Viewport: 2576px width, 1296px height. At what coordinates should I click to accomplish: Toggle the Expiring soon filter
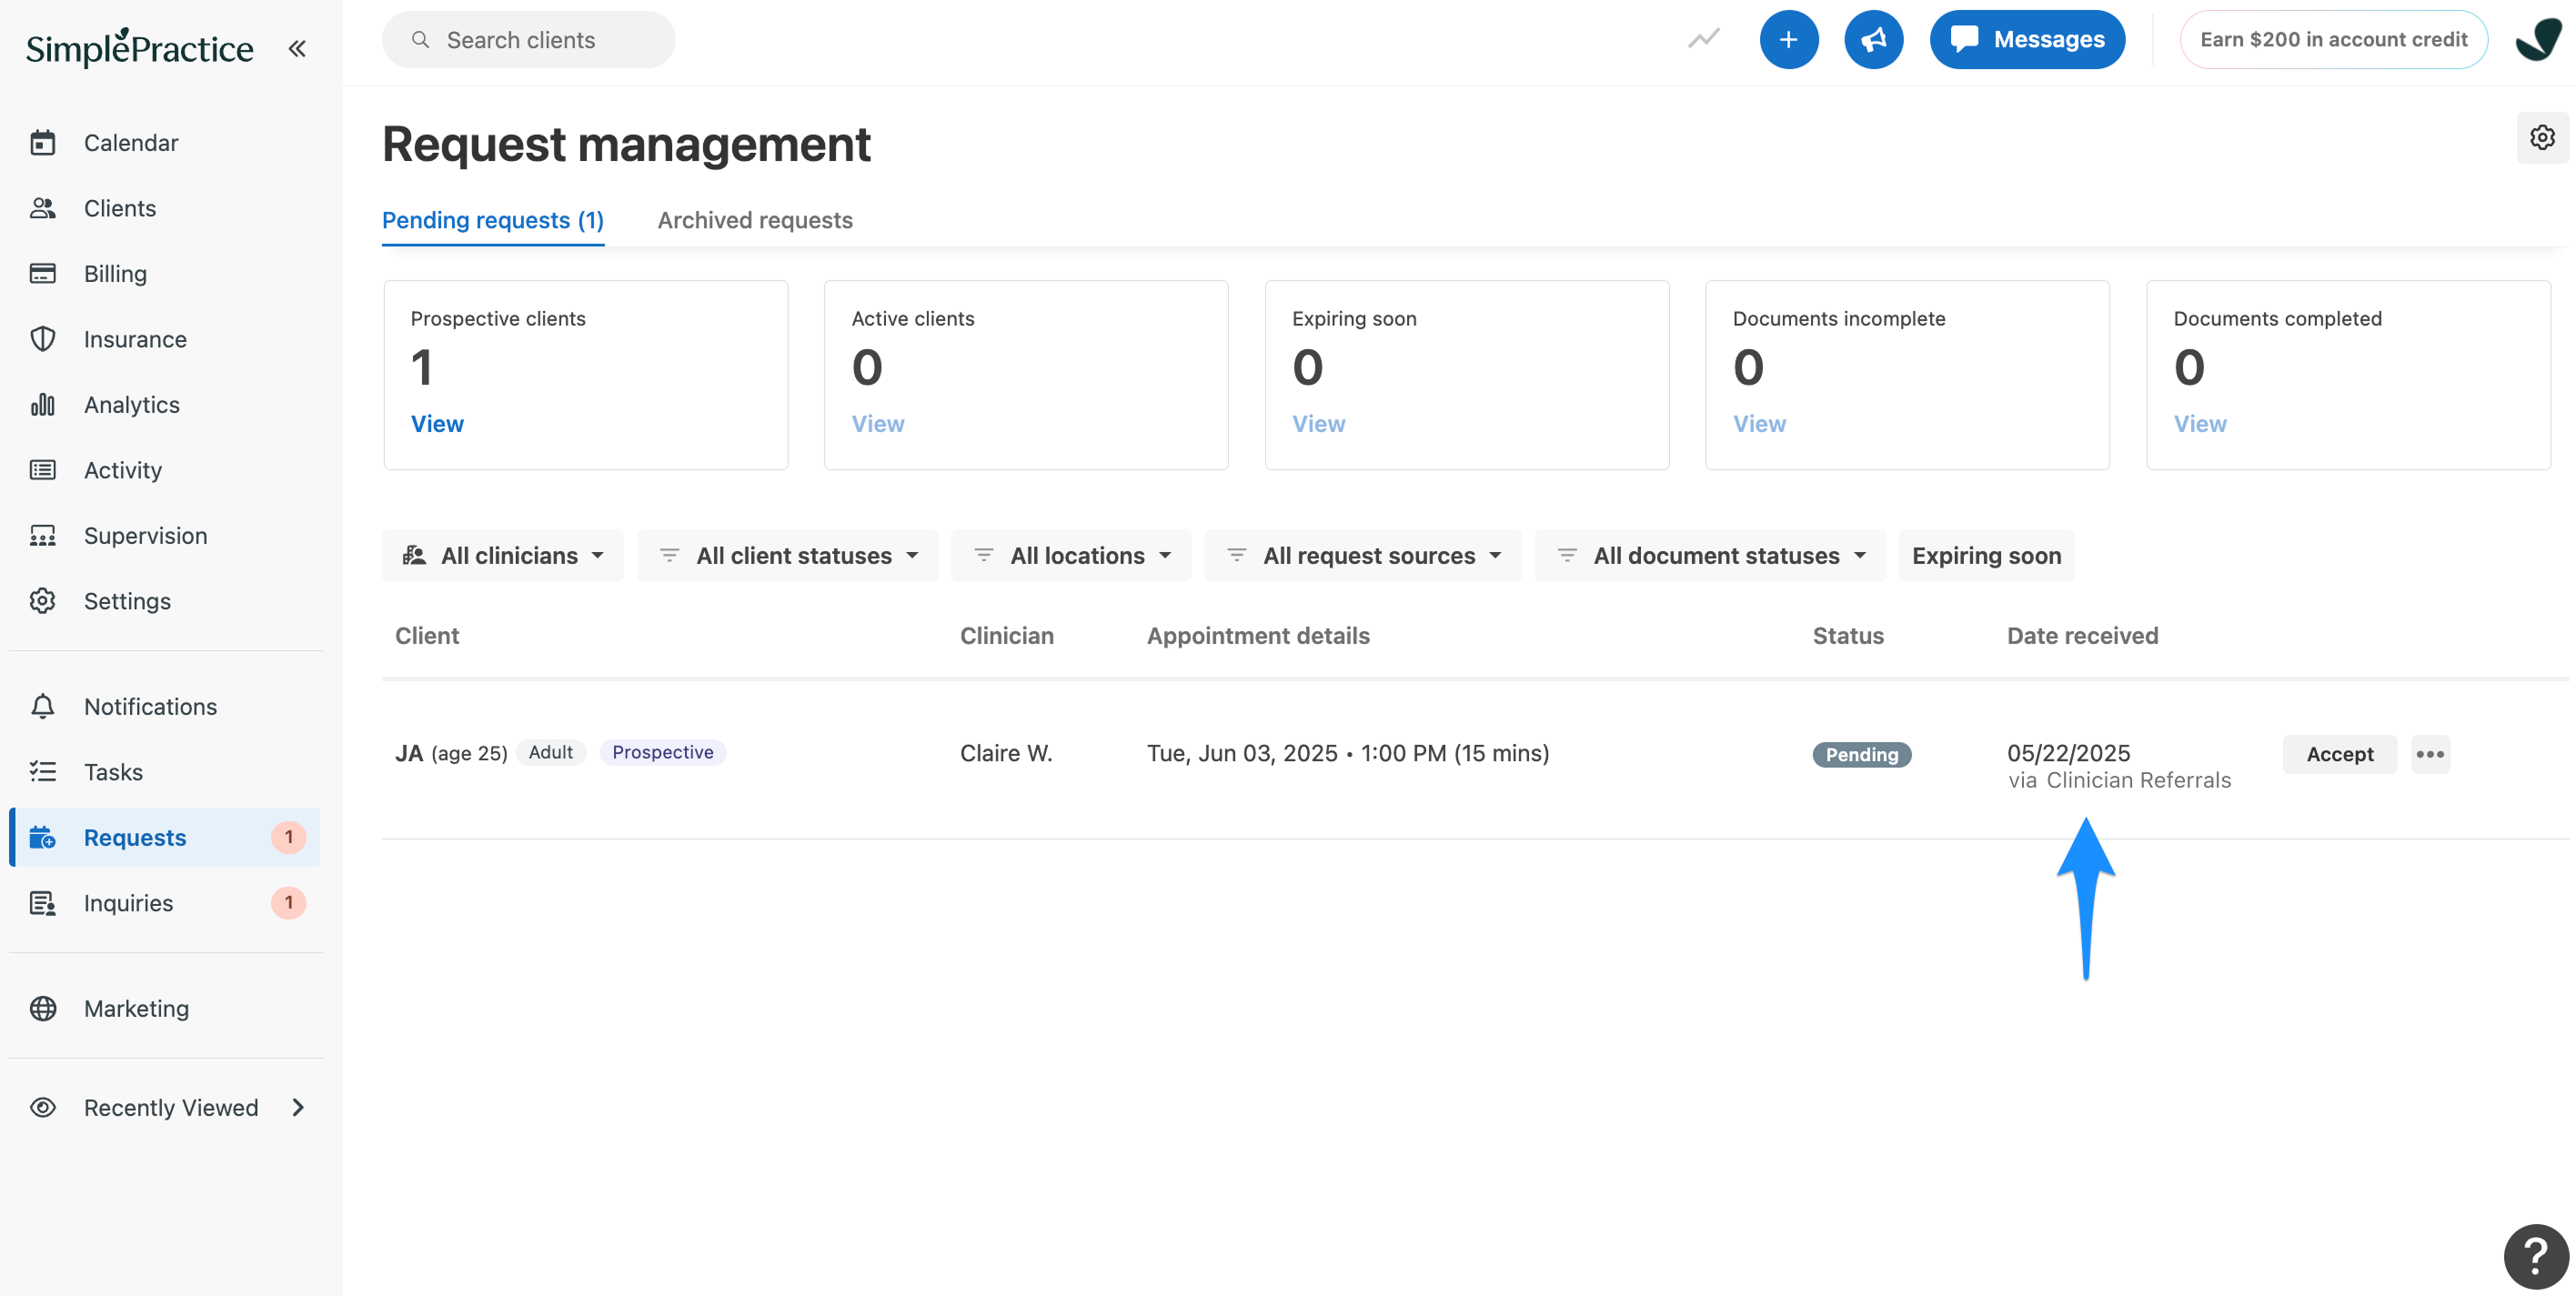(x=1986, y=556)
